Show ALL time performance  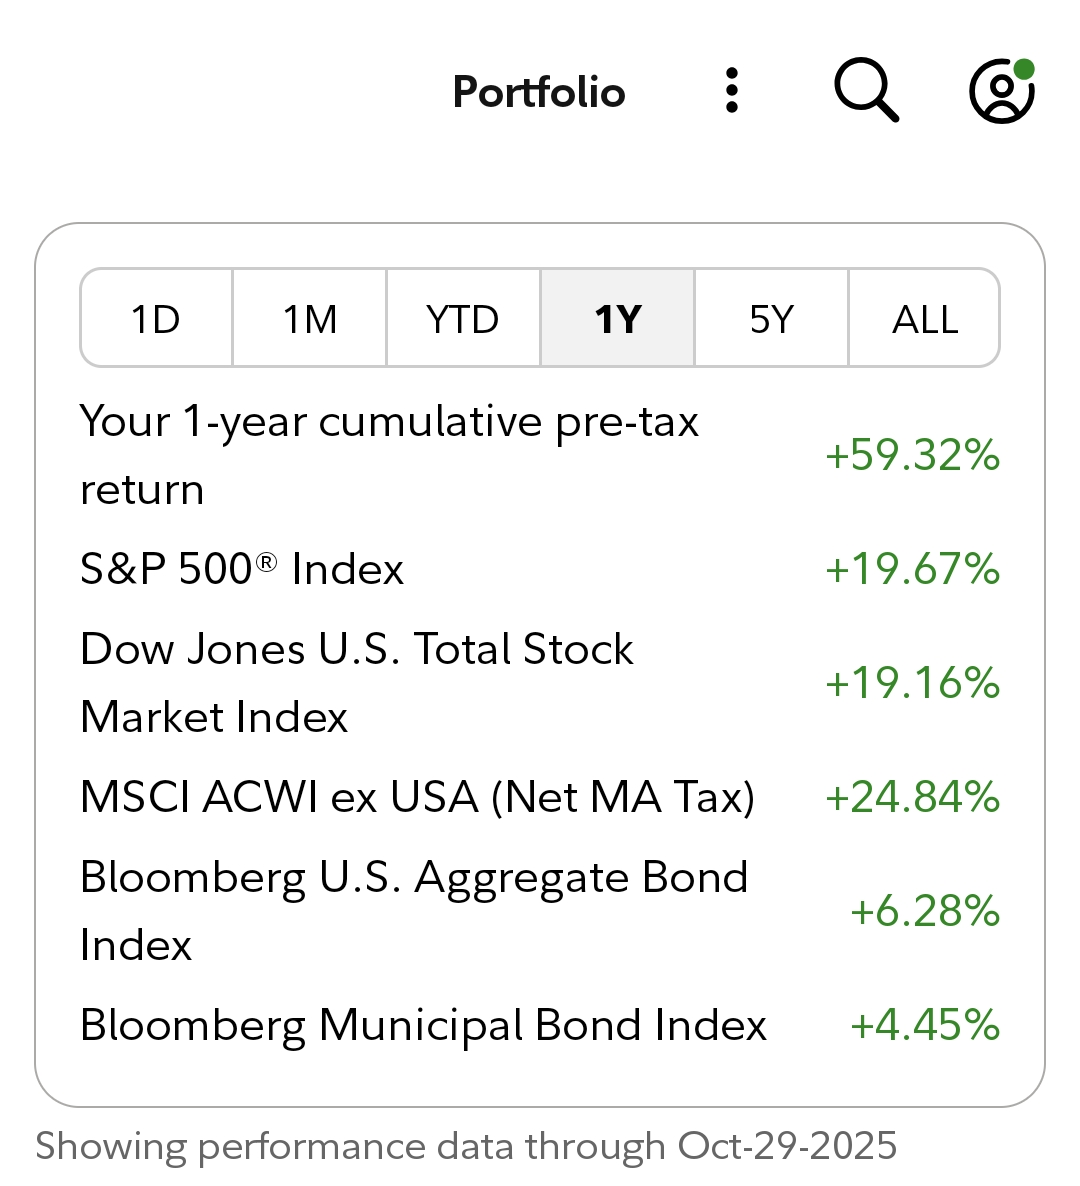click(925, 319)
